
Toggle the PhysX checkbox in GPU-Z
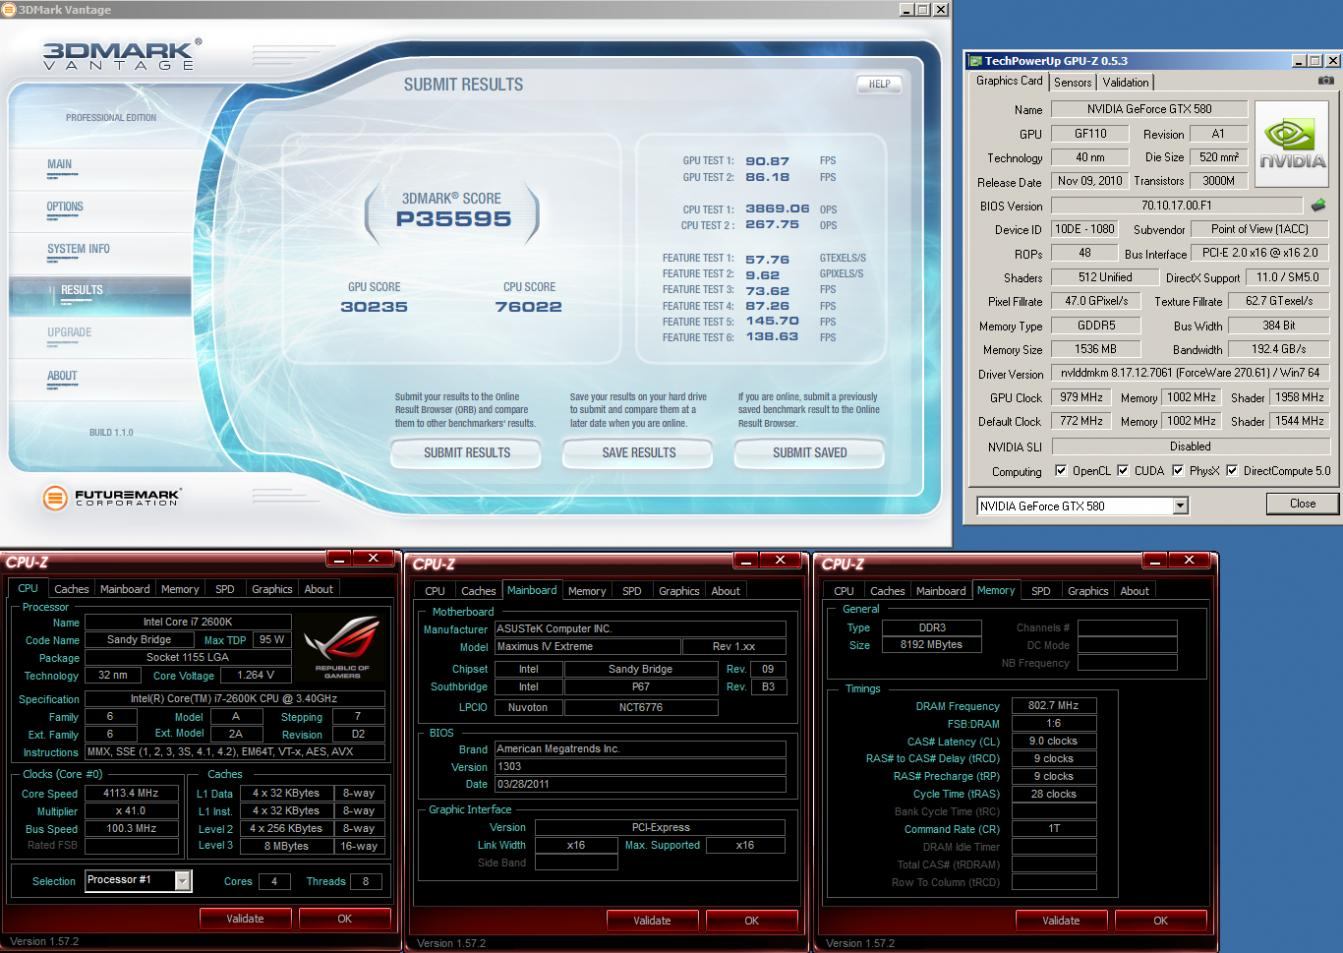pyautogui.click(x=1177, y=471)
